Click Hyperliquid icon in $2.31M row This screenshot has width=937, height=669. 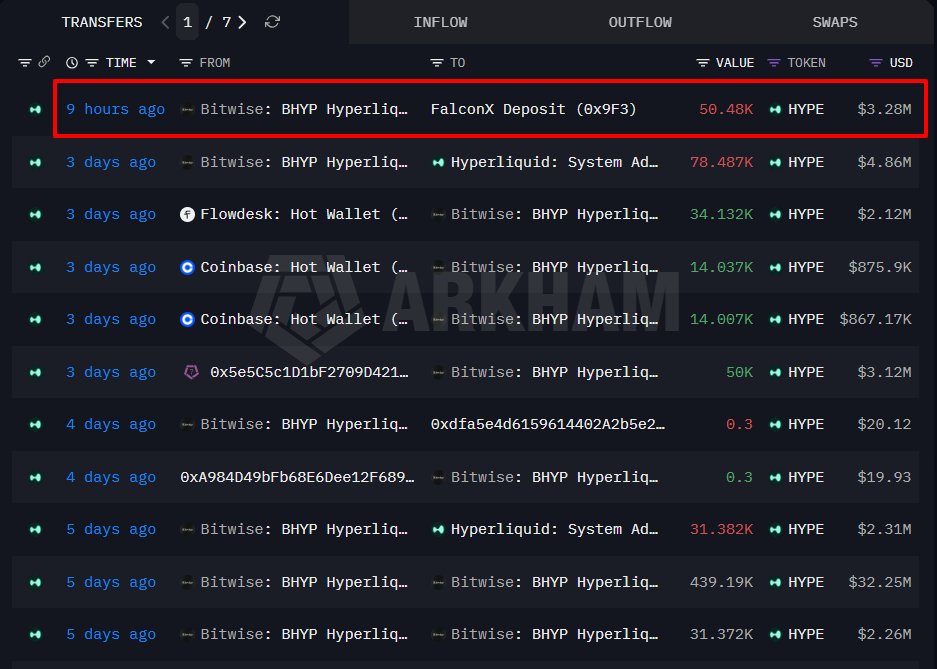pos(438,529)
